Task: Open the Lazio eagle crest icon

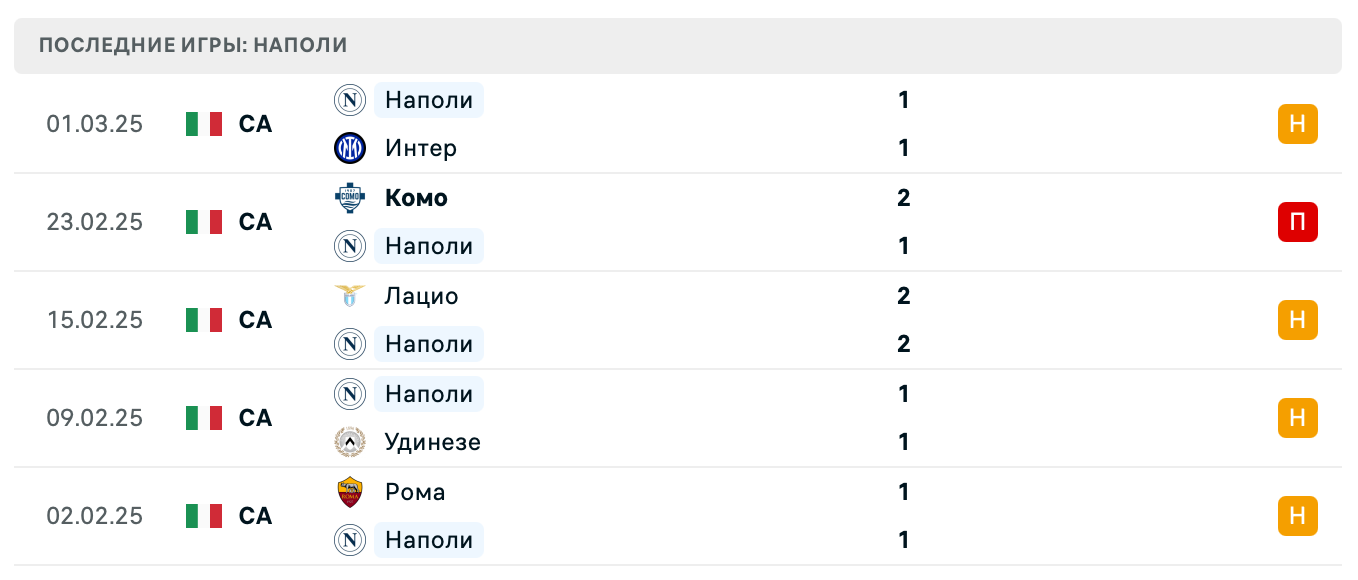Action: [350, 296]
